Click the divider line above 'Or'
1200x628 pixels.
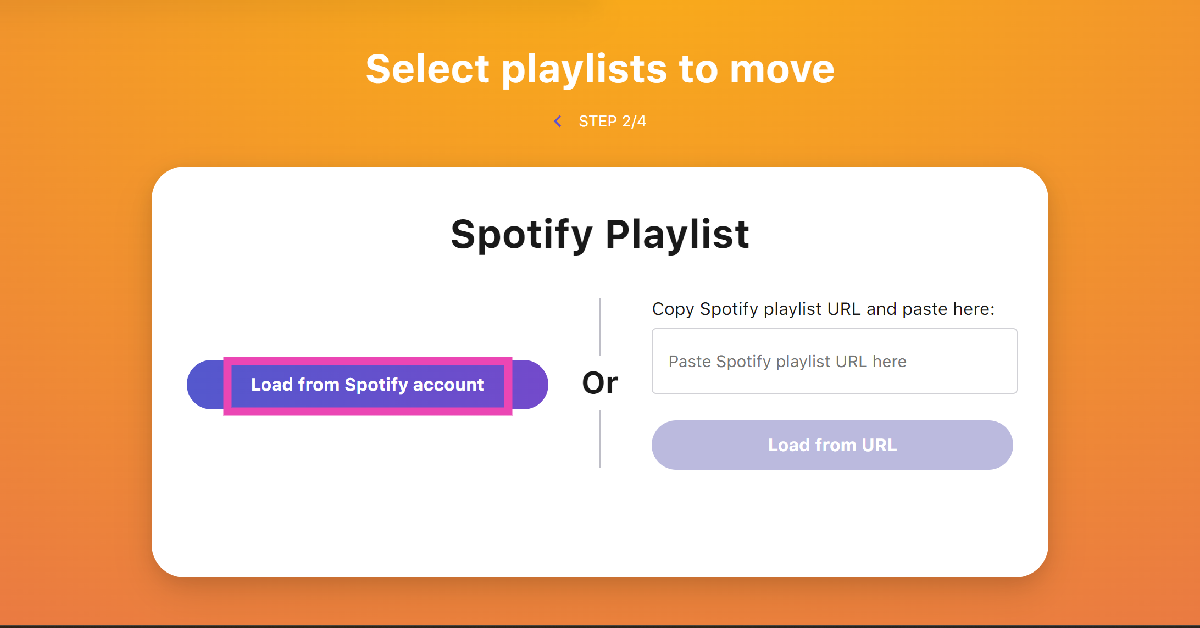pyautogui.click(x=600, y=326)
